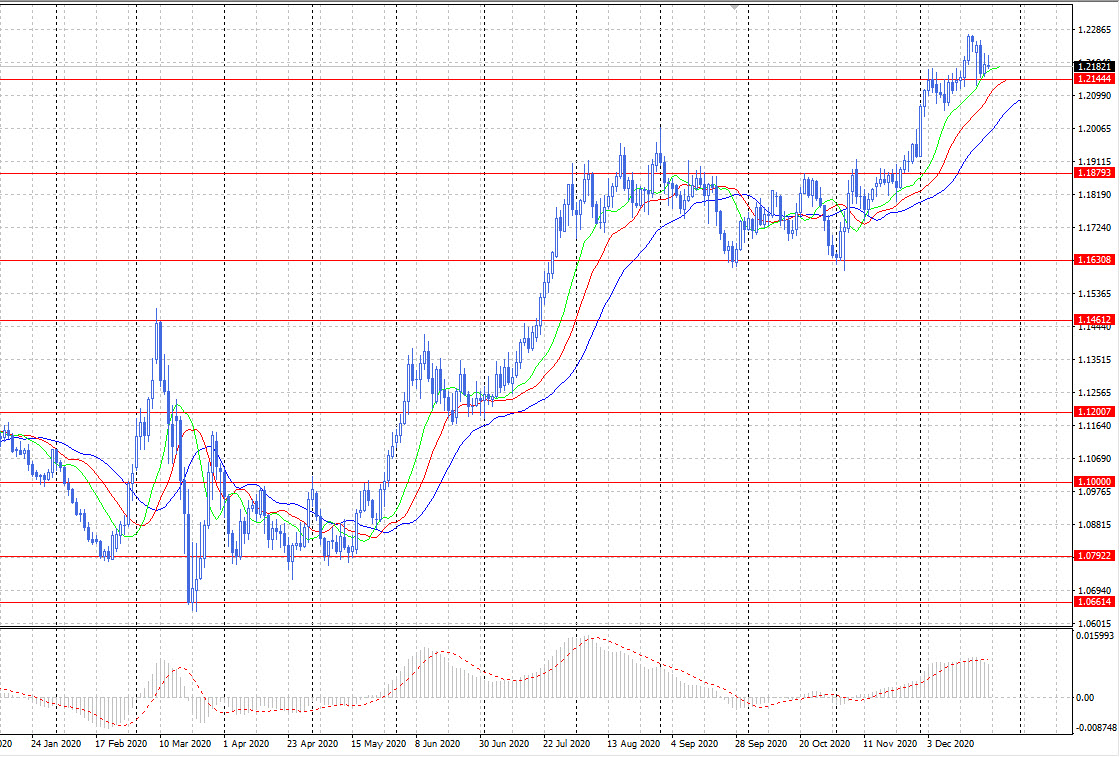This screenshot has height=757, width=1120.
Task: Click price scale value 1.18190
Action: [1095, 195]
